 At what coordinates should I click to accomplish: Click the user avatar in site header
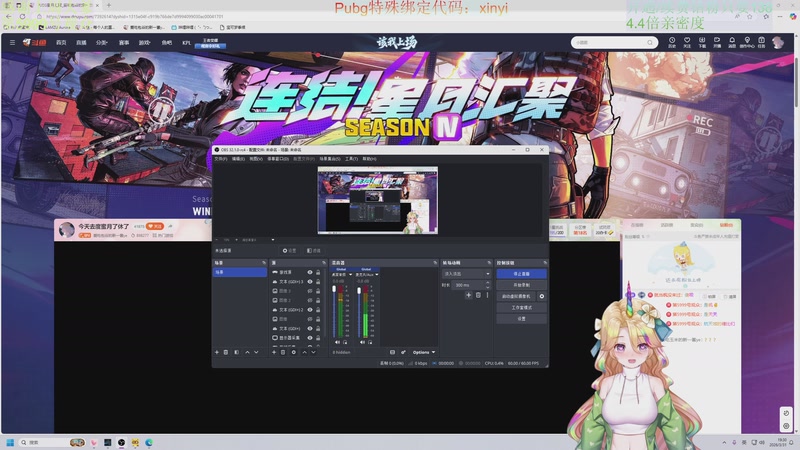[778, 42]
